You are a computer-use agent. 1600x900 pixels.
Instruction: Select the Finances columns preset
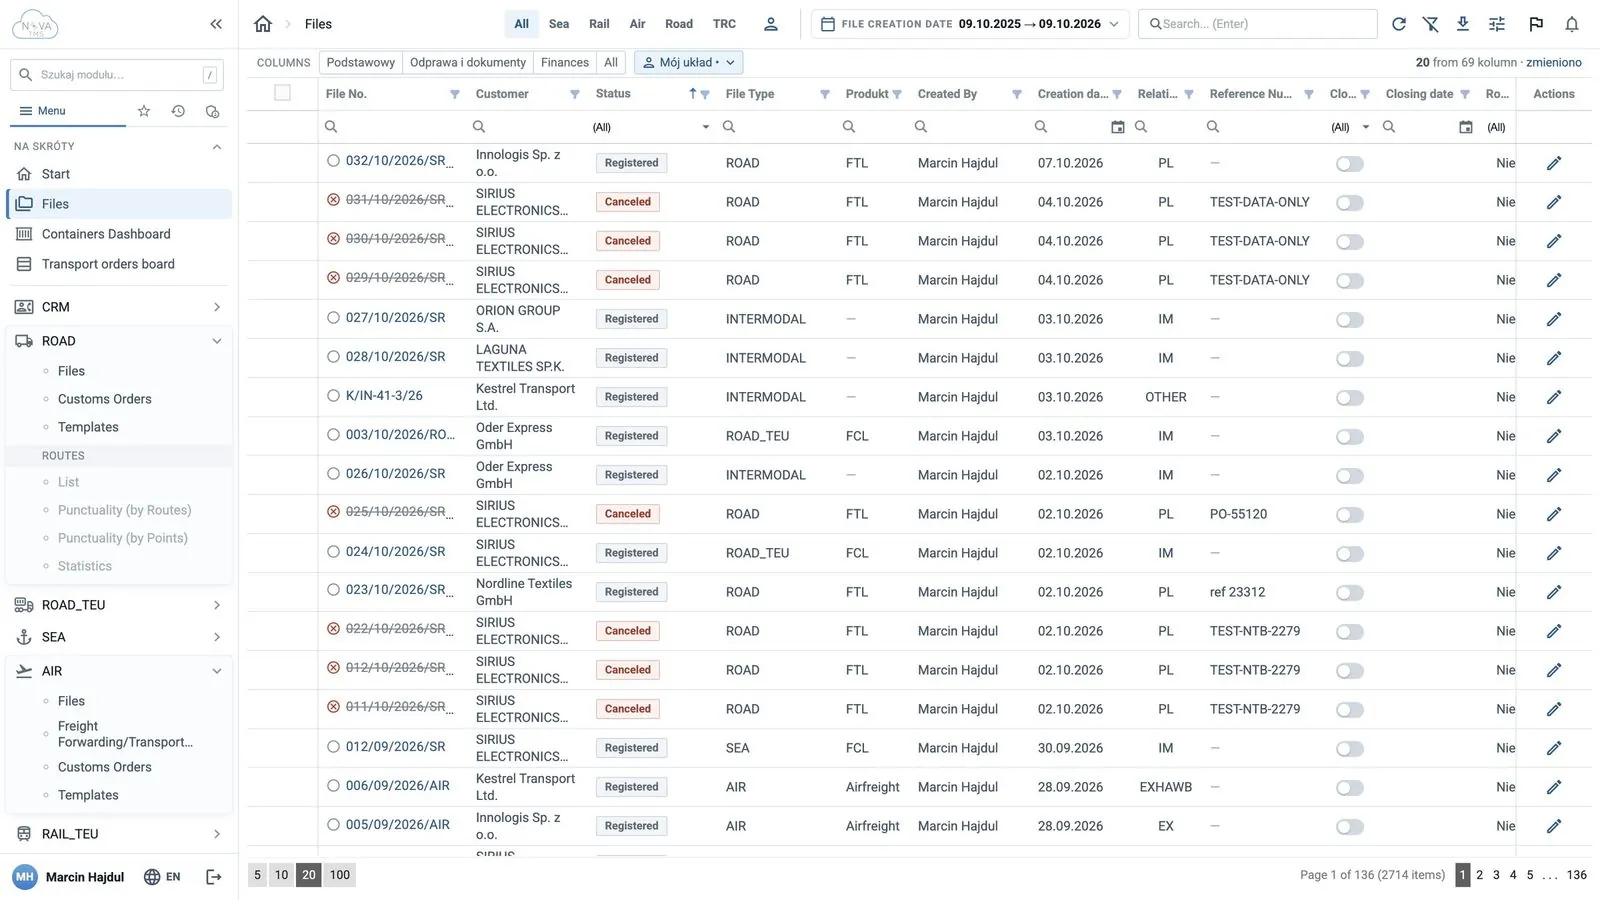[565, 62]
